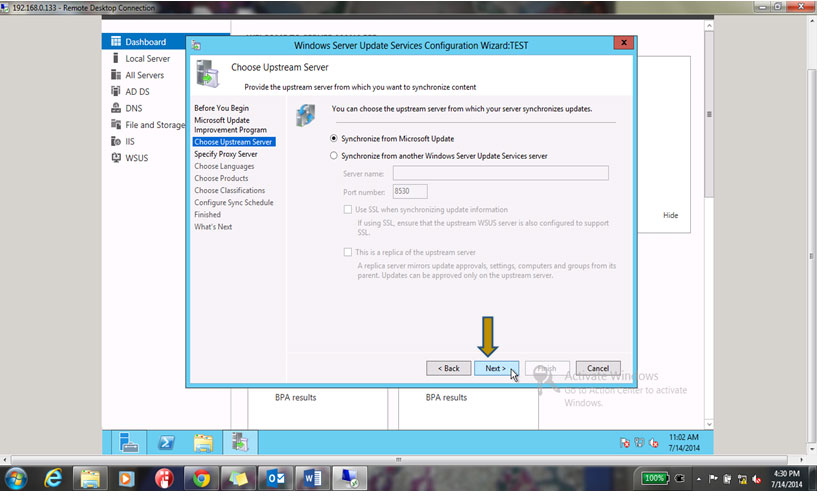Image resolution: width=827 pixels, height=496 pixels.
Task: Select Synchronize from Microsoft Update option
Action: [x=392, y=138]
